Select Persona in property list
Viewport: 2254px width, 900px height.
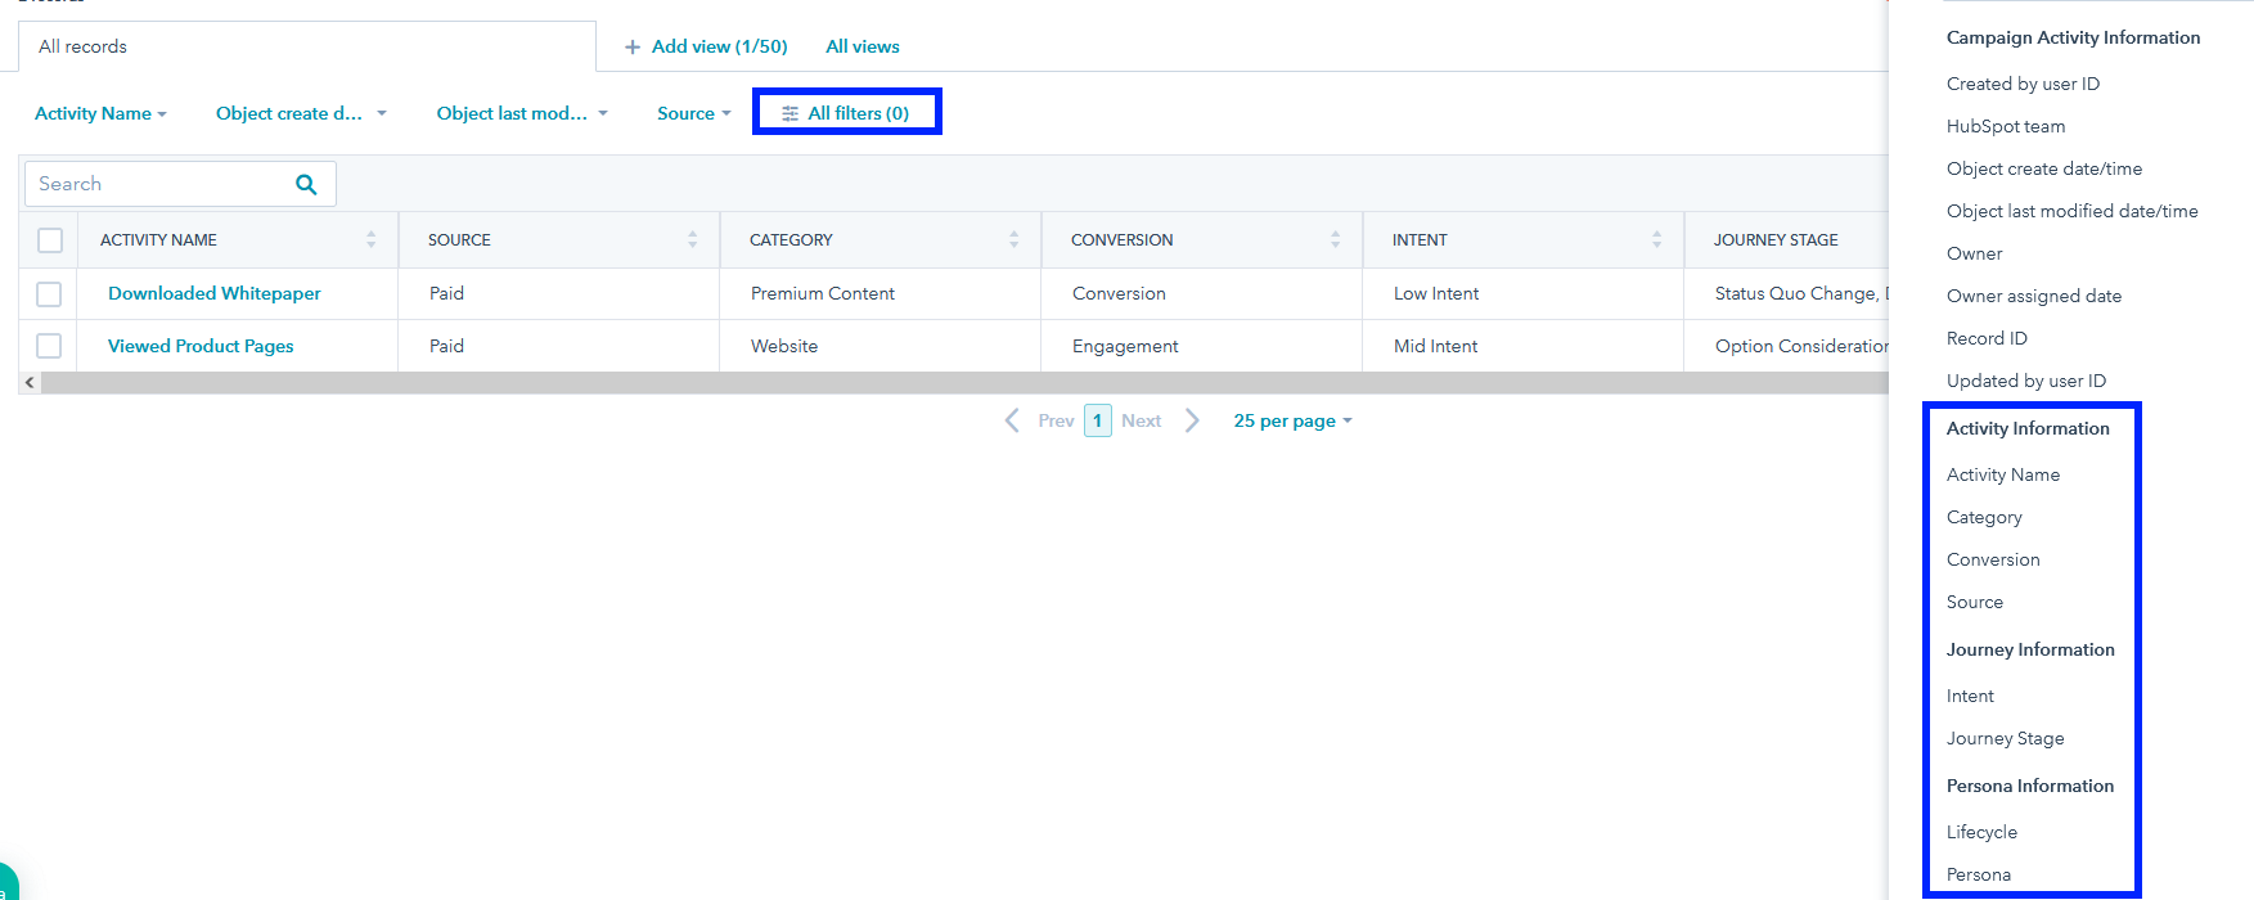coord(1978,875)
